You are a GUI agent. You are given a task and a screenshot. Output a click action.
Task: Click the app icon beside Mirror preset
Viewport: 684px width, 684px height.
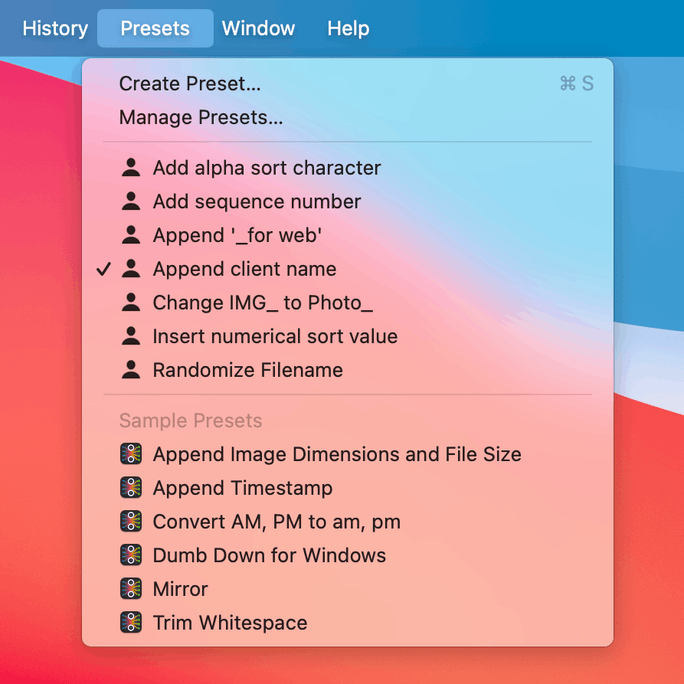click(x=131, y=589)
